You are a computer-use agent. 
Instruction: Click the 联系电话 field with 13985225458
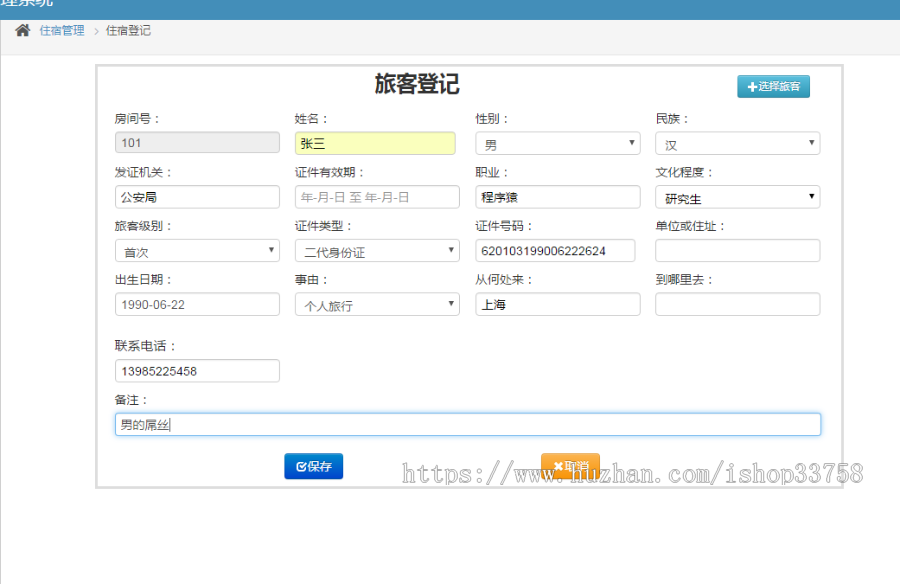(x=197, y=371)
